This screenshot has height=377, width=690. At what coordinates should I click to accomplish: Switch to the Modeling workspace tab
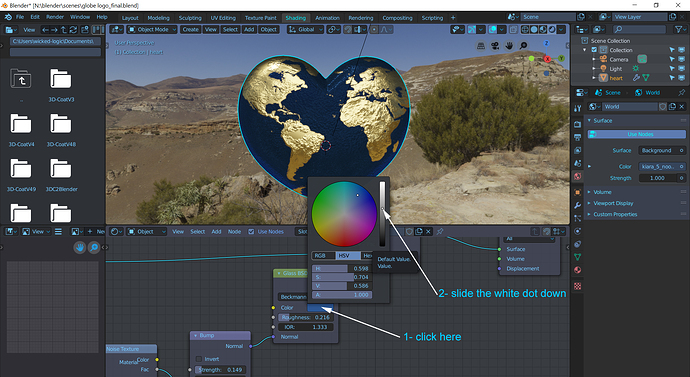[158, 18]
